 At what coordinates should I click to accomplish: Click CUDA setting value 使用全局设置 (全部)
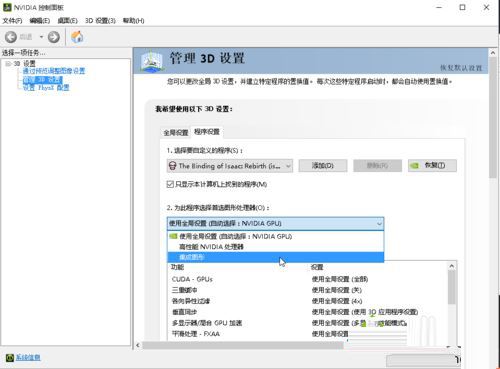[340, 279]
